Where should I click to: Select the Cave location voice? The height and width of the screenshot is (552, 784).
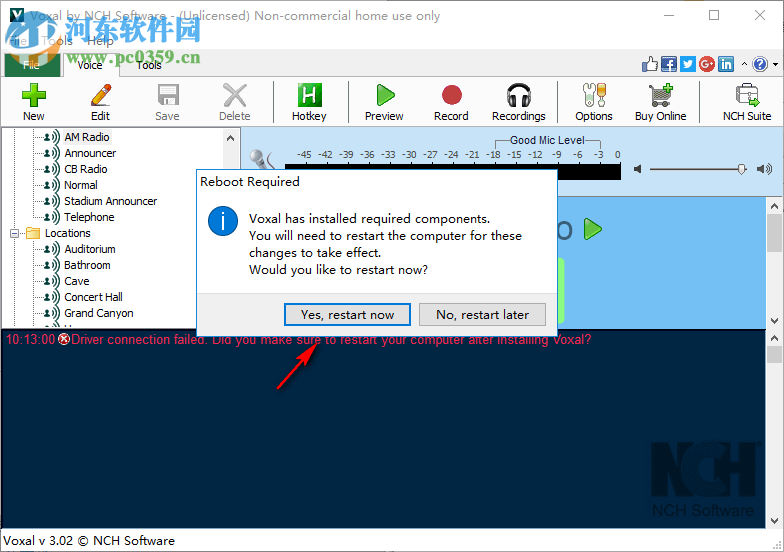pos(76,281)
